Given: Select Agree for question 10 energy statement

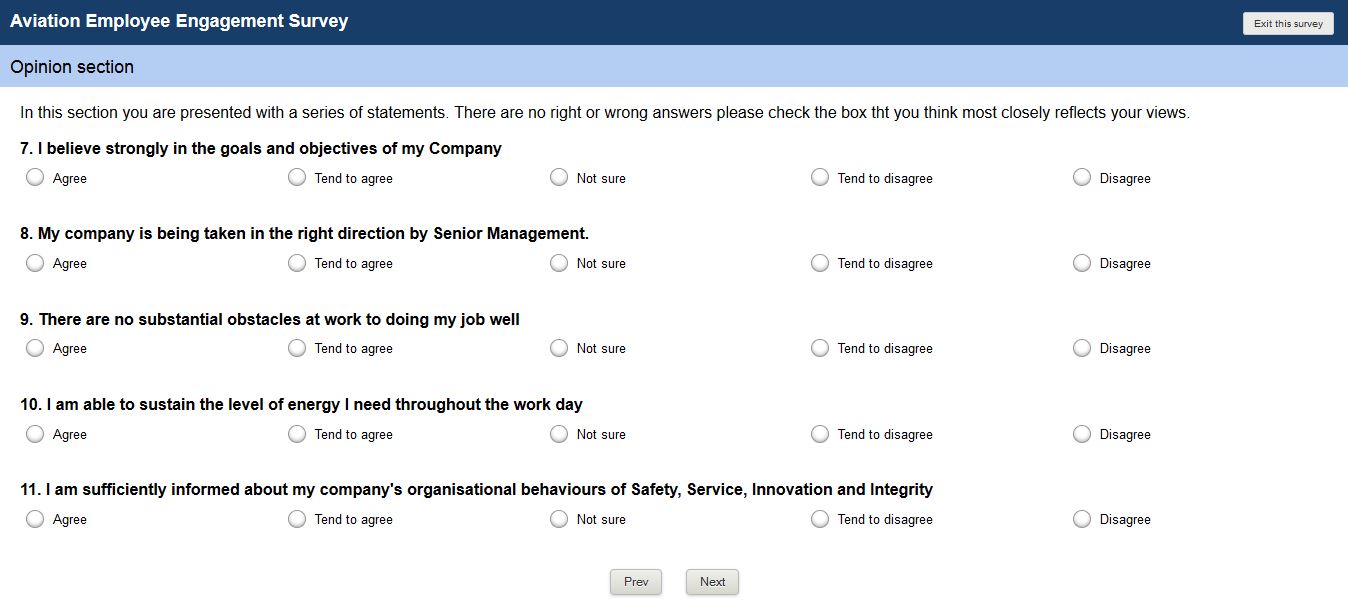Looking at the screenshot, I should 35,434.
